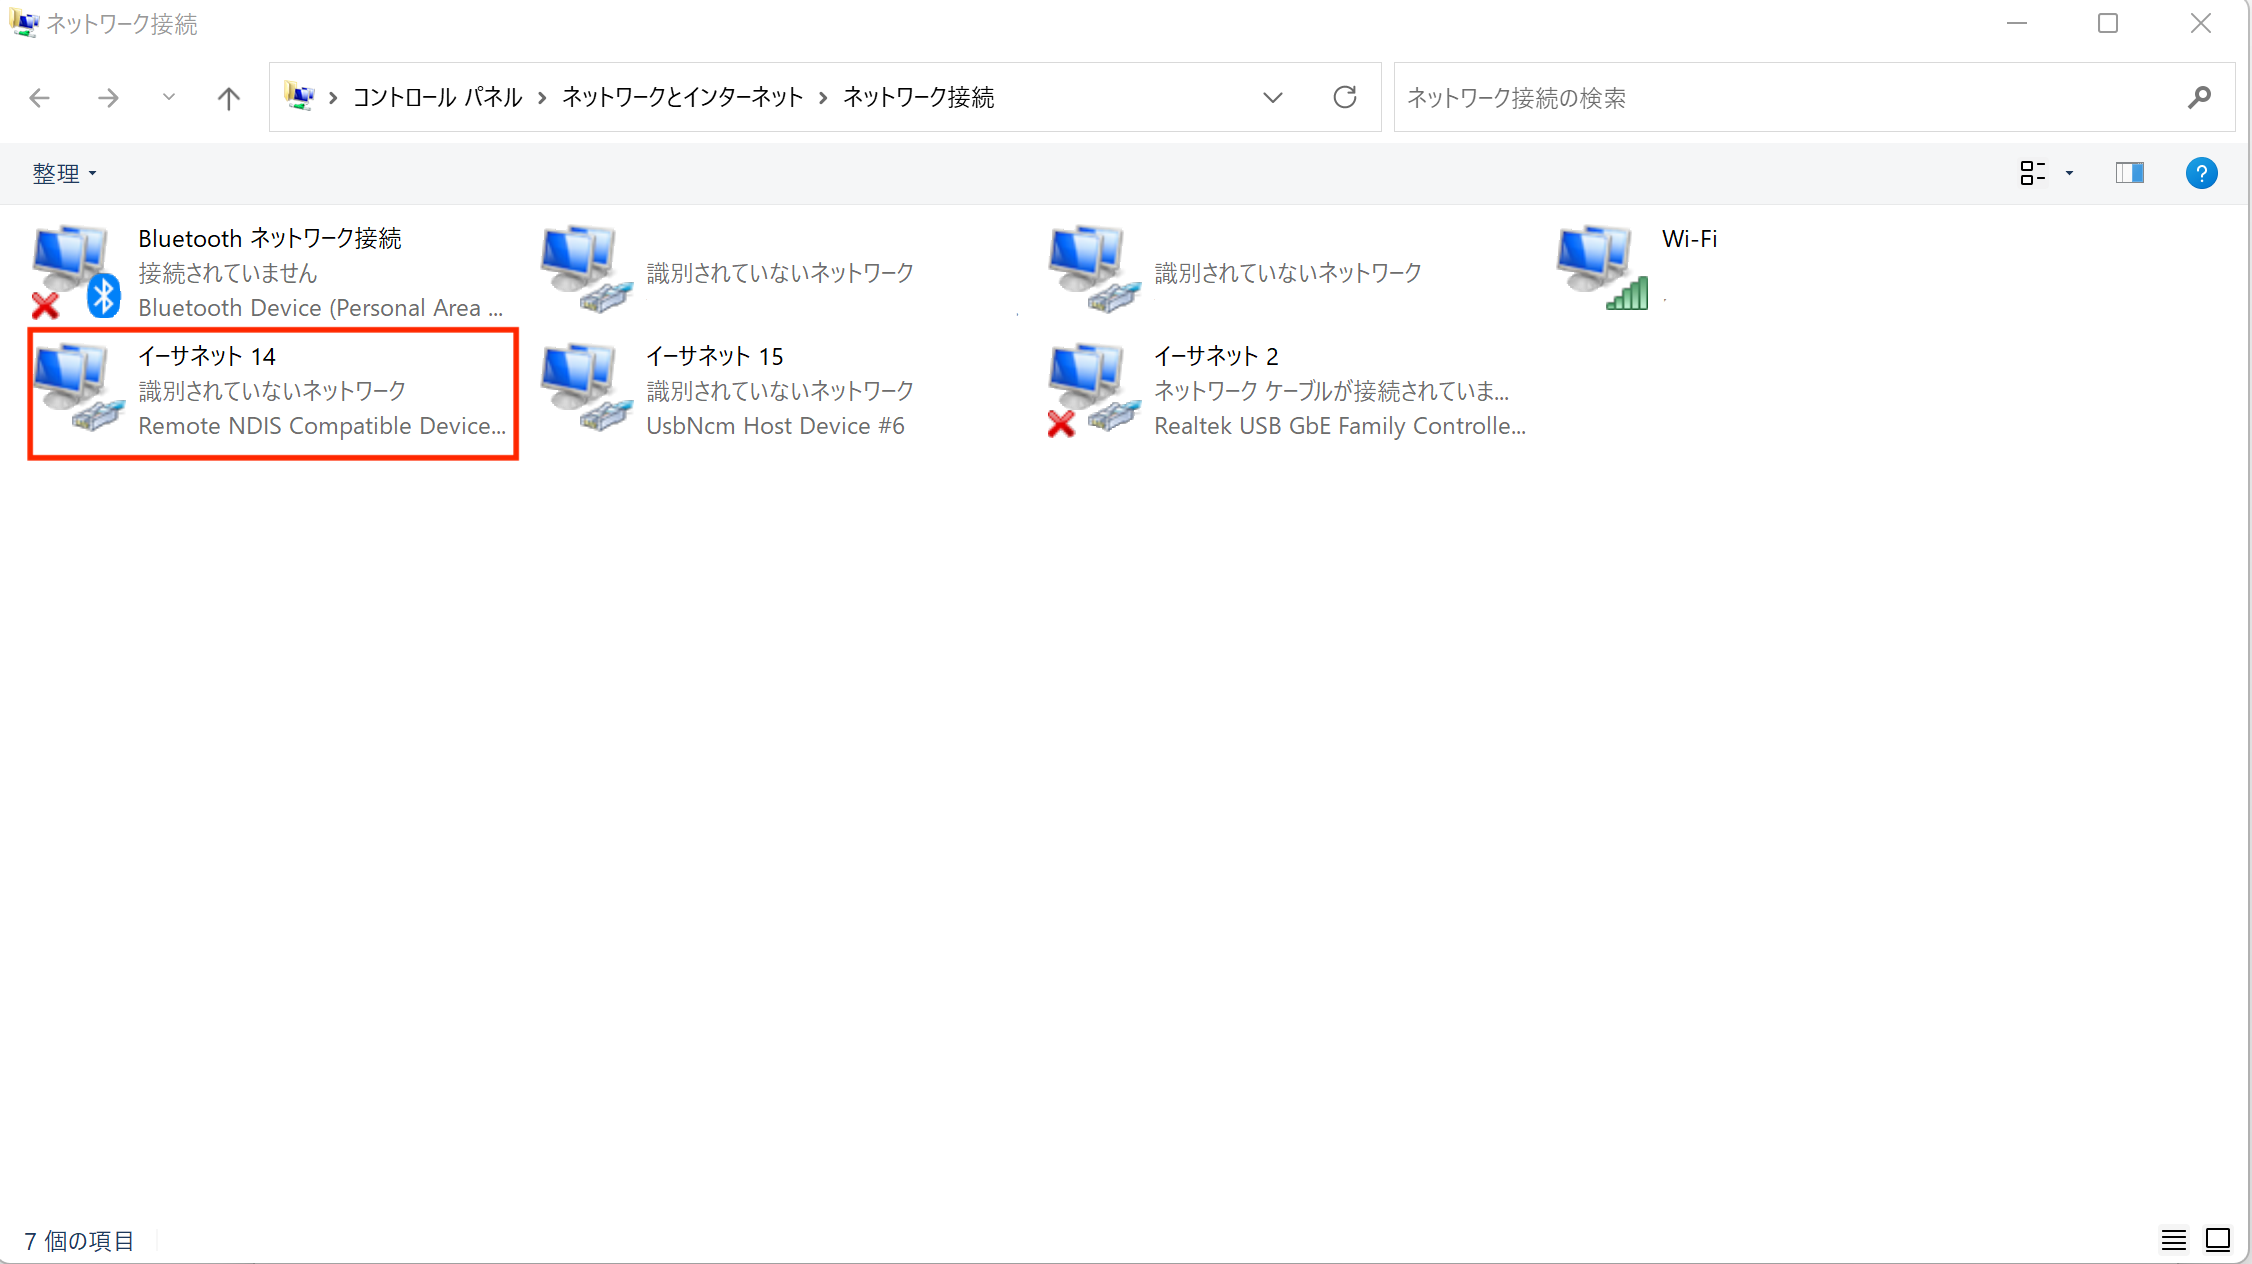Open the address bar previous locations dropdown
The image size is (2252, 1264).
pos(1272,97)
